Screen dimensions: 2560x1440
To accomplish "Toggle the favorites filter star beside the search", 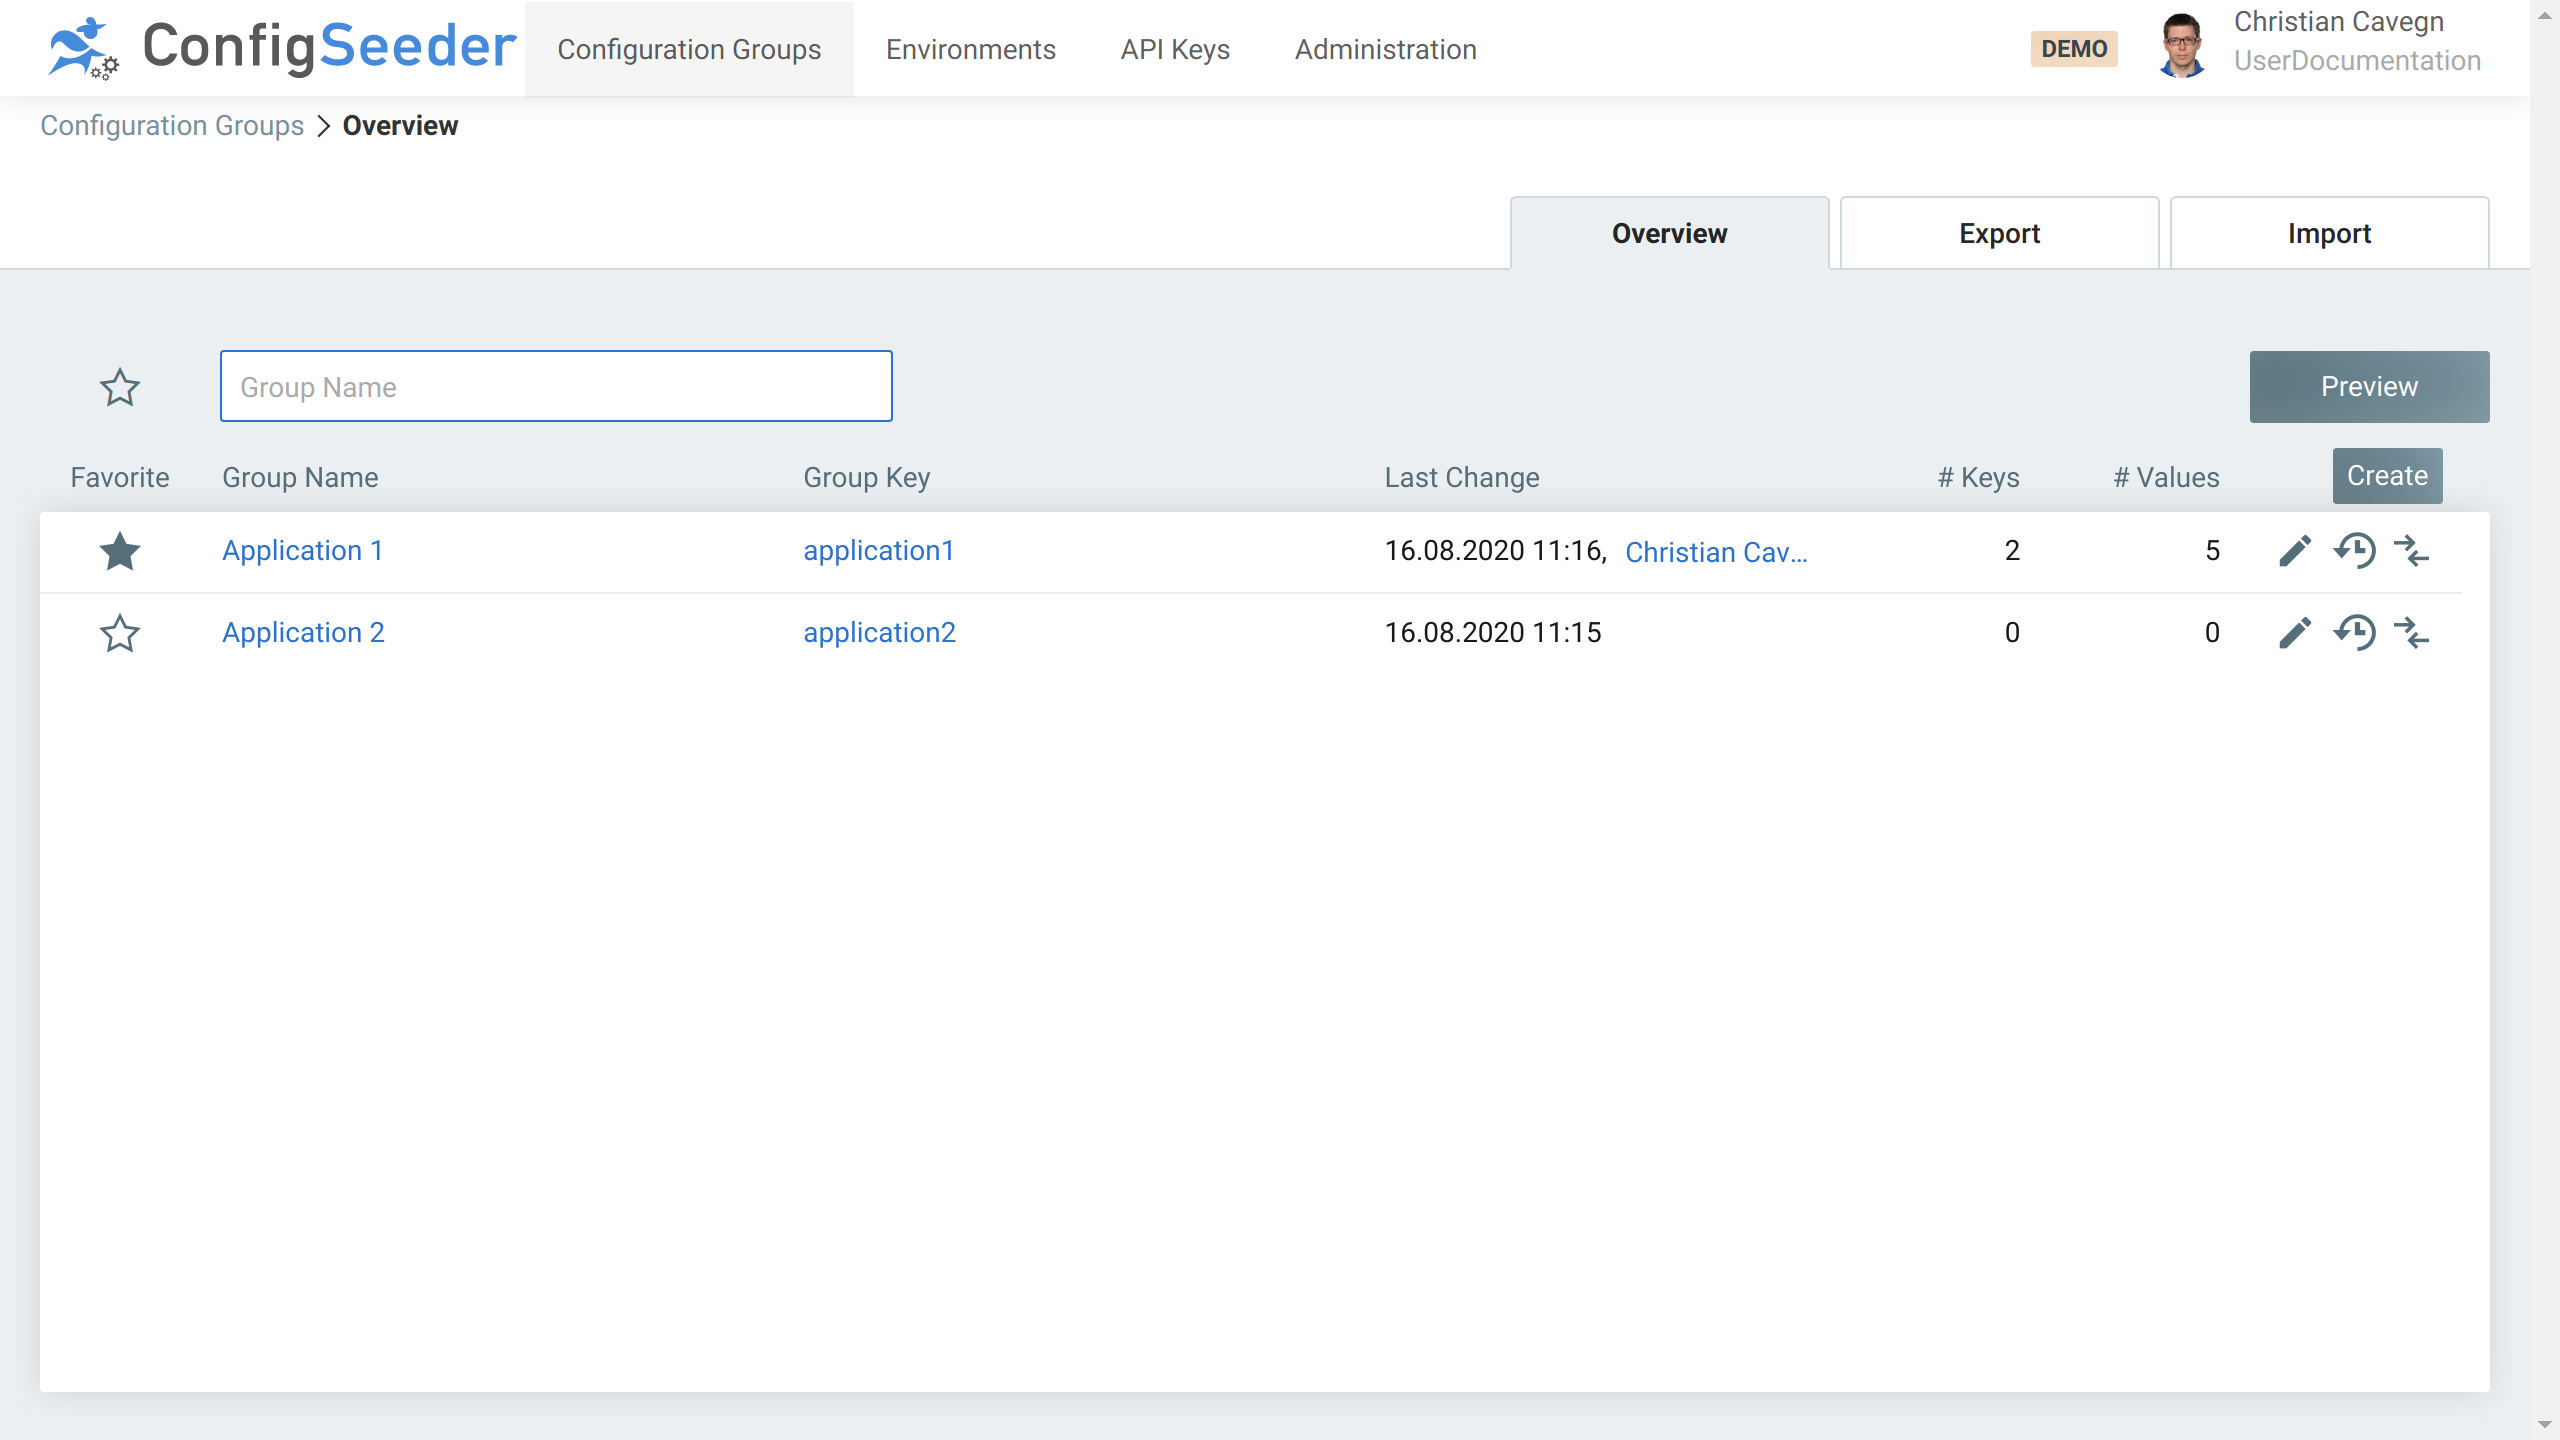I will coord(120,387).
